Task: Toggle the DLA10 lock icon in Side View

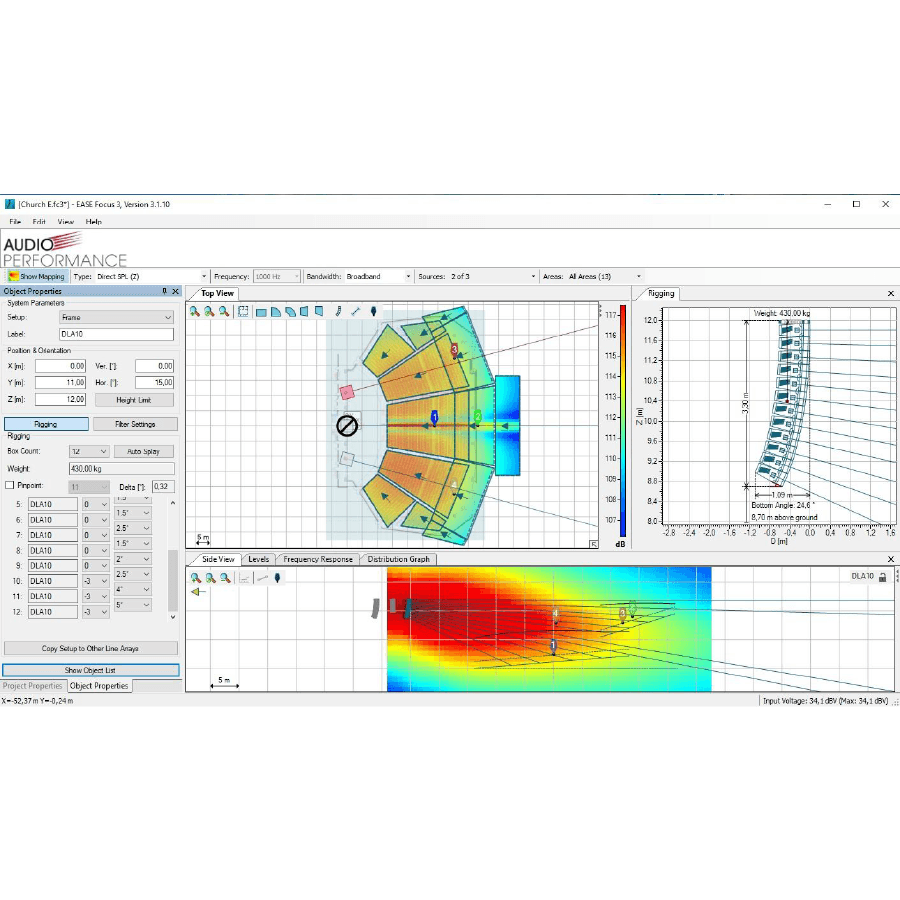Action: pyautogui.click(x=882, y=577)
